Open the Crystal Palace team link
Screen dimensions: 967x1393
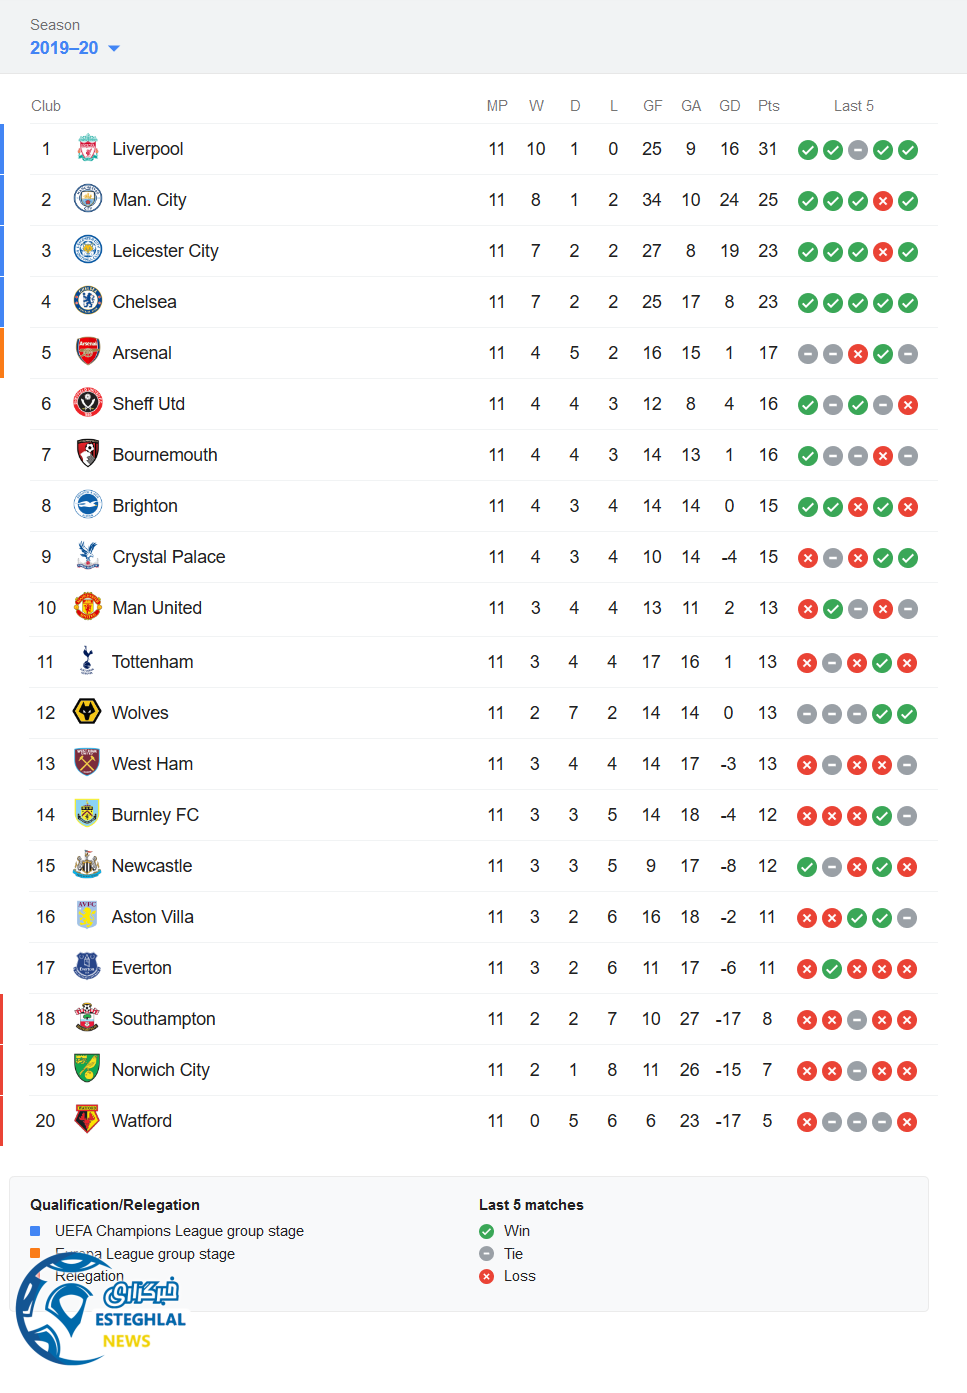coord(168,557)
